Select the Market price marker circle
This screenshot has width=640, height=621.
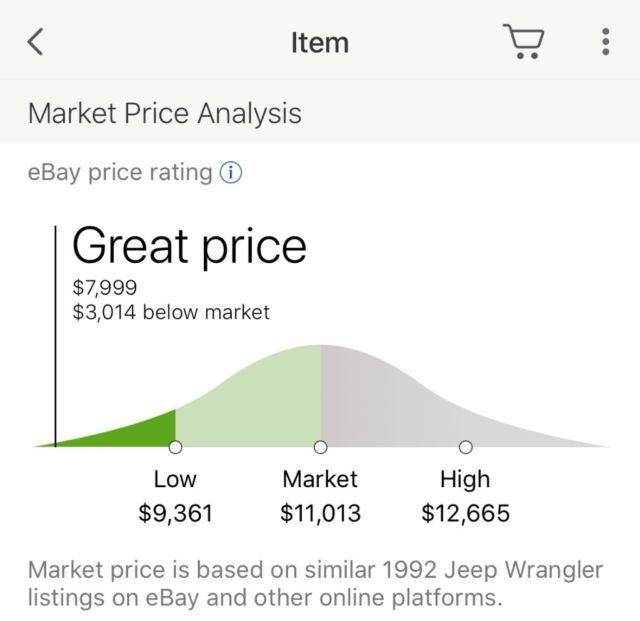click(320, 447)
